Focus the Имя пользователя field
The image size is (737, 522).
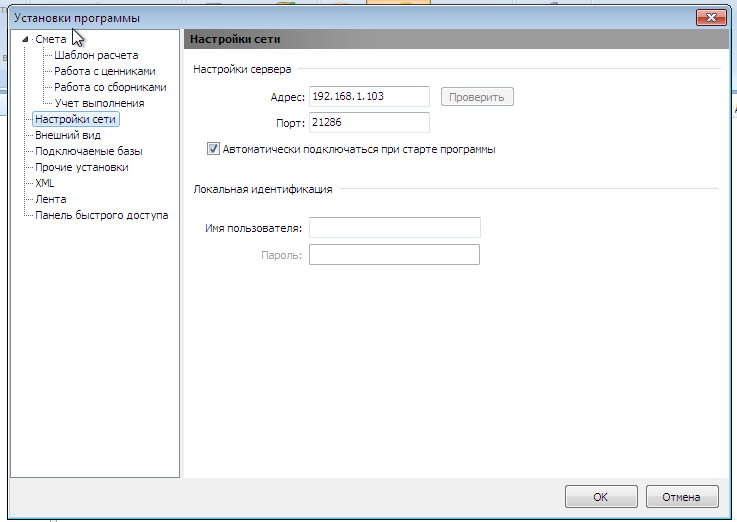[394, 228]
